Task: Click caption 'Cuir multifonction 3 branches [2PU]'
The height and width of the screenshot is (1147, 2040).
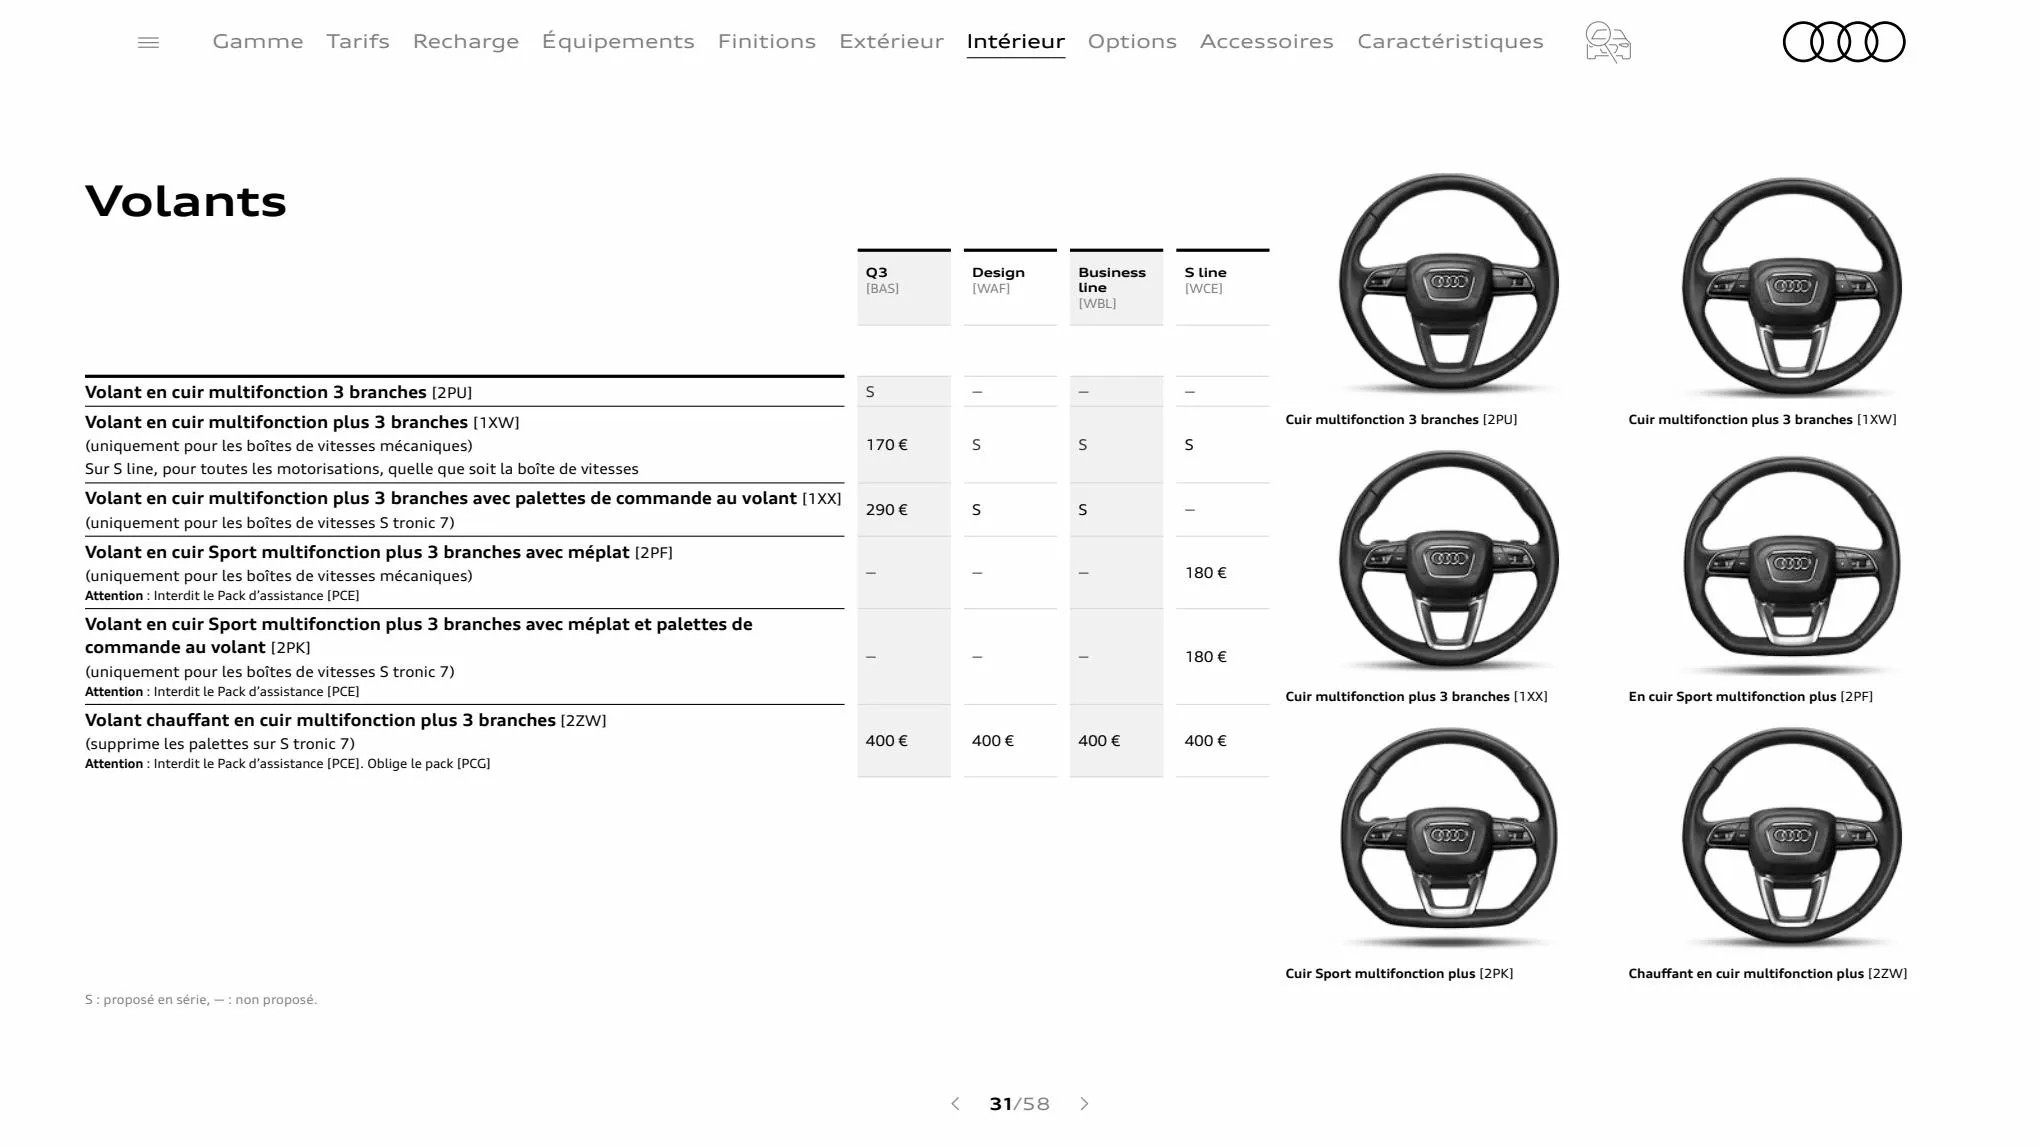Action: point(1401,420)
